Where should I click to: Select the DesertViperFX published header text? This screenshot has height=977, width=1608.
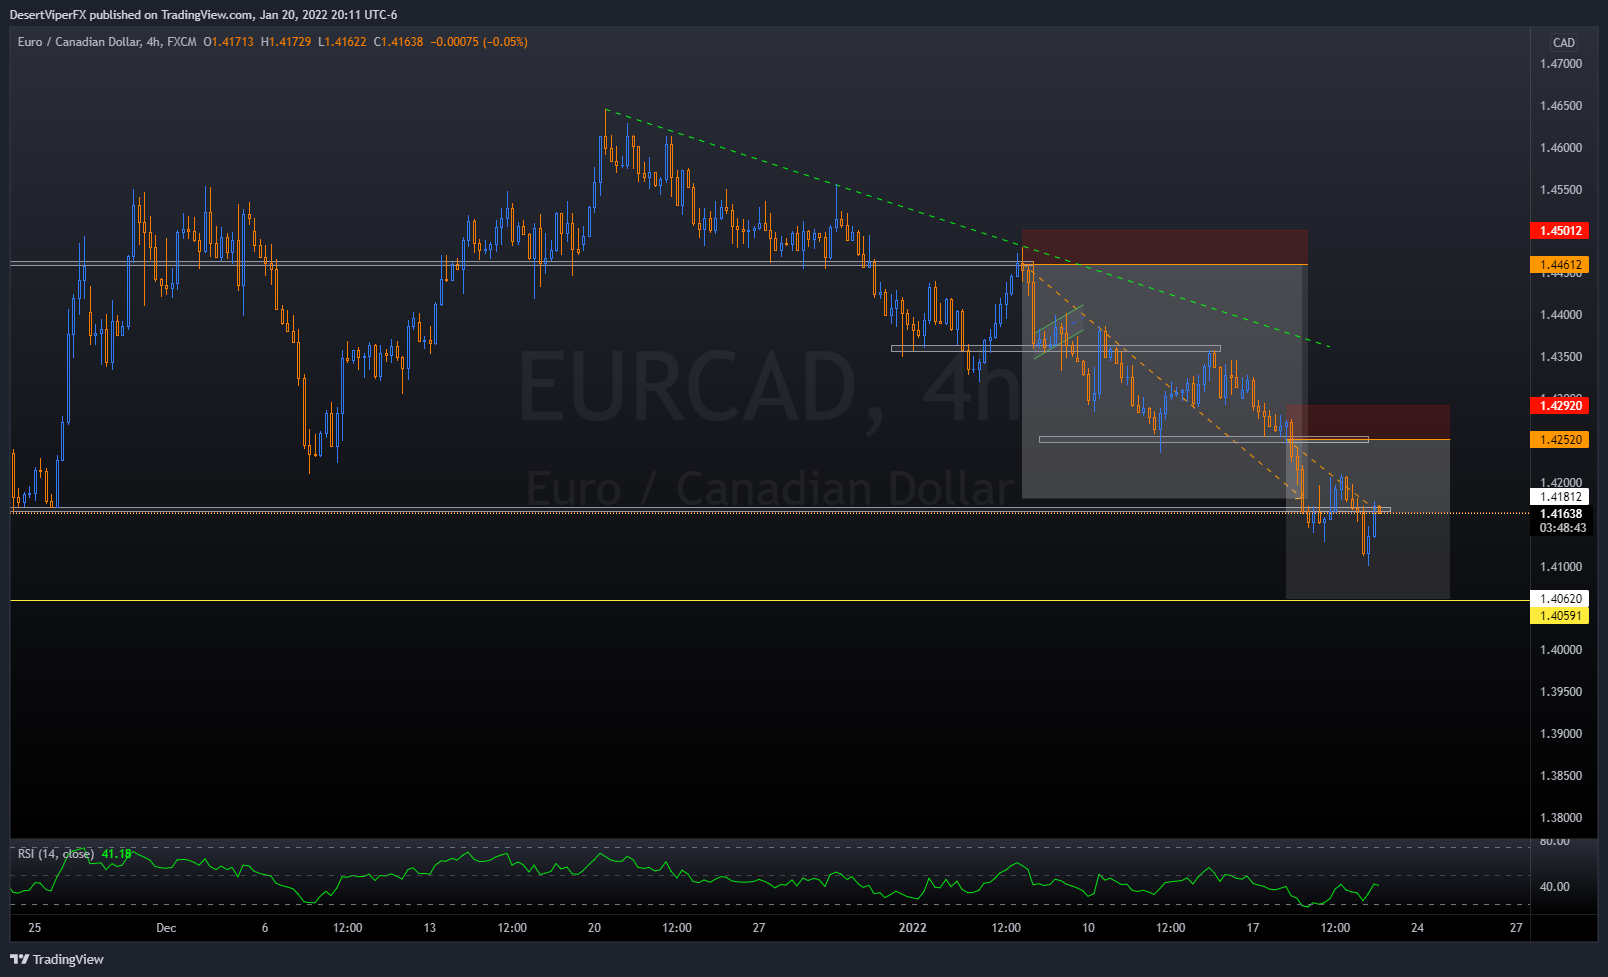[x=203, y=15]
